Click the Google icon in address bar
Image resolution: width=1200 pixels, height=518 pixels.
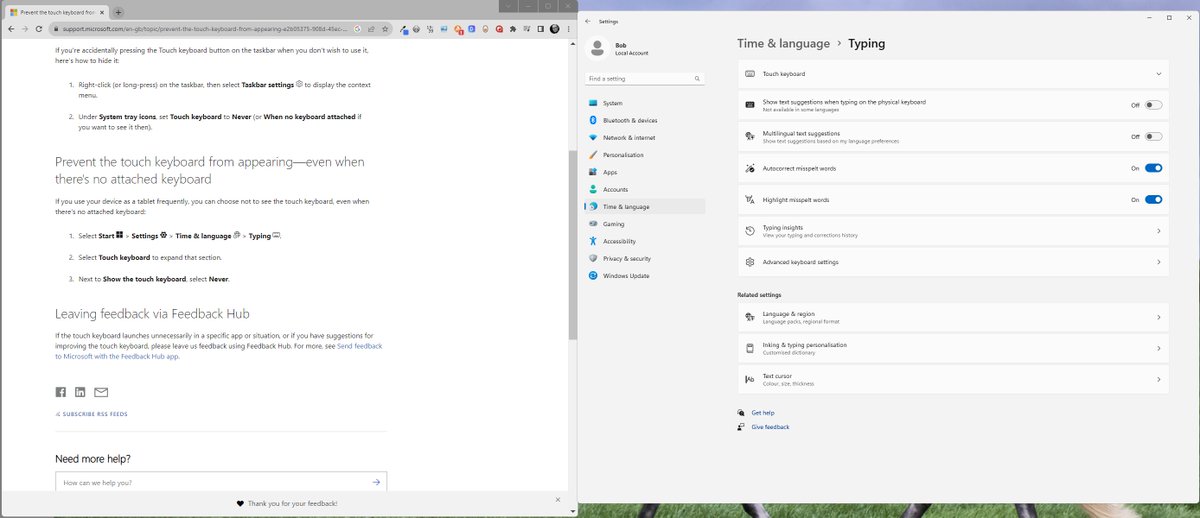[x=357, y=29]
